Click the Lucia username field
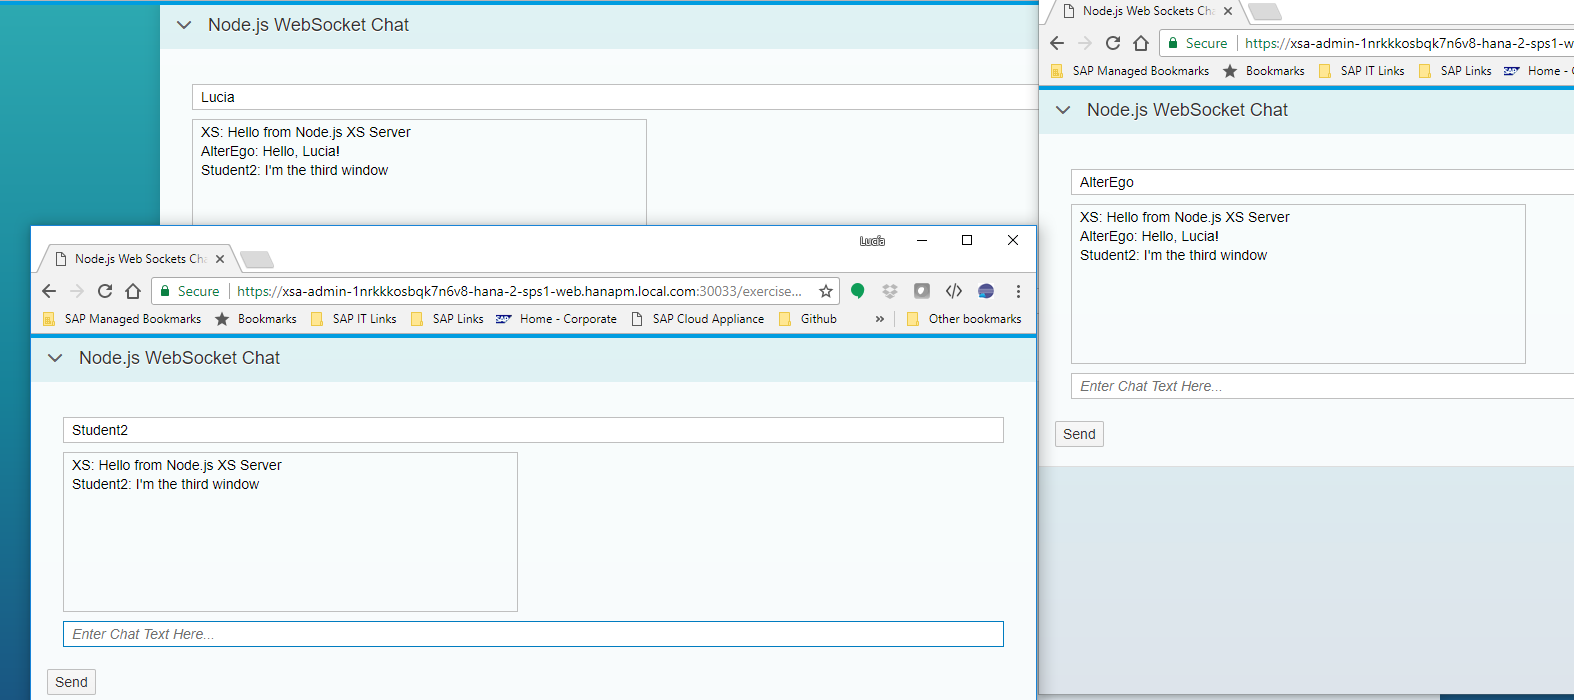 pos(615,97)
